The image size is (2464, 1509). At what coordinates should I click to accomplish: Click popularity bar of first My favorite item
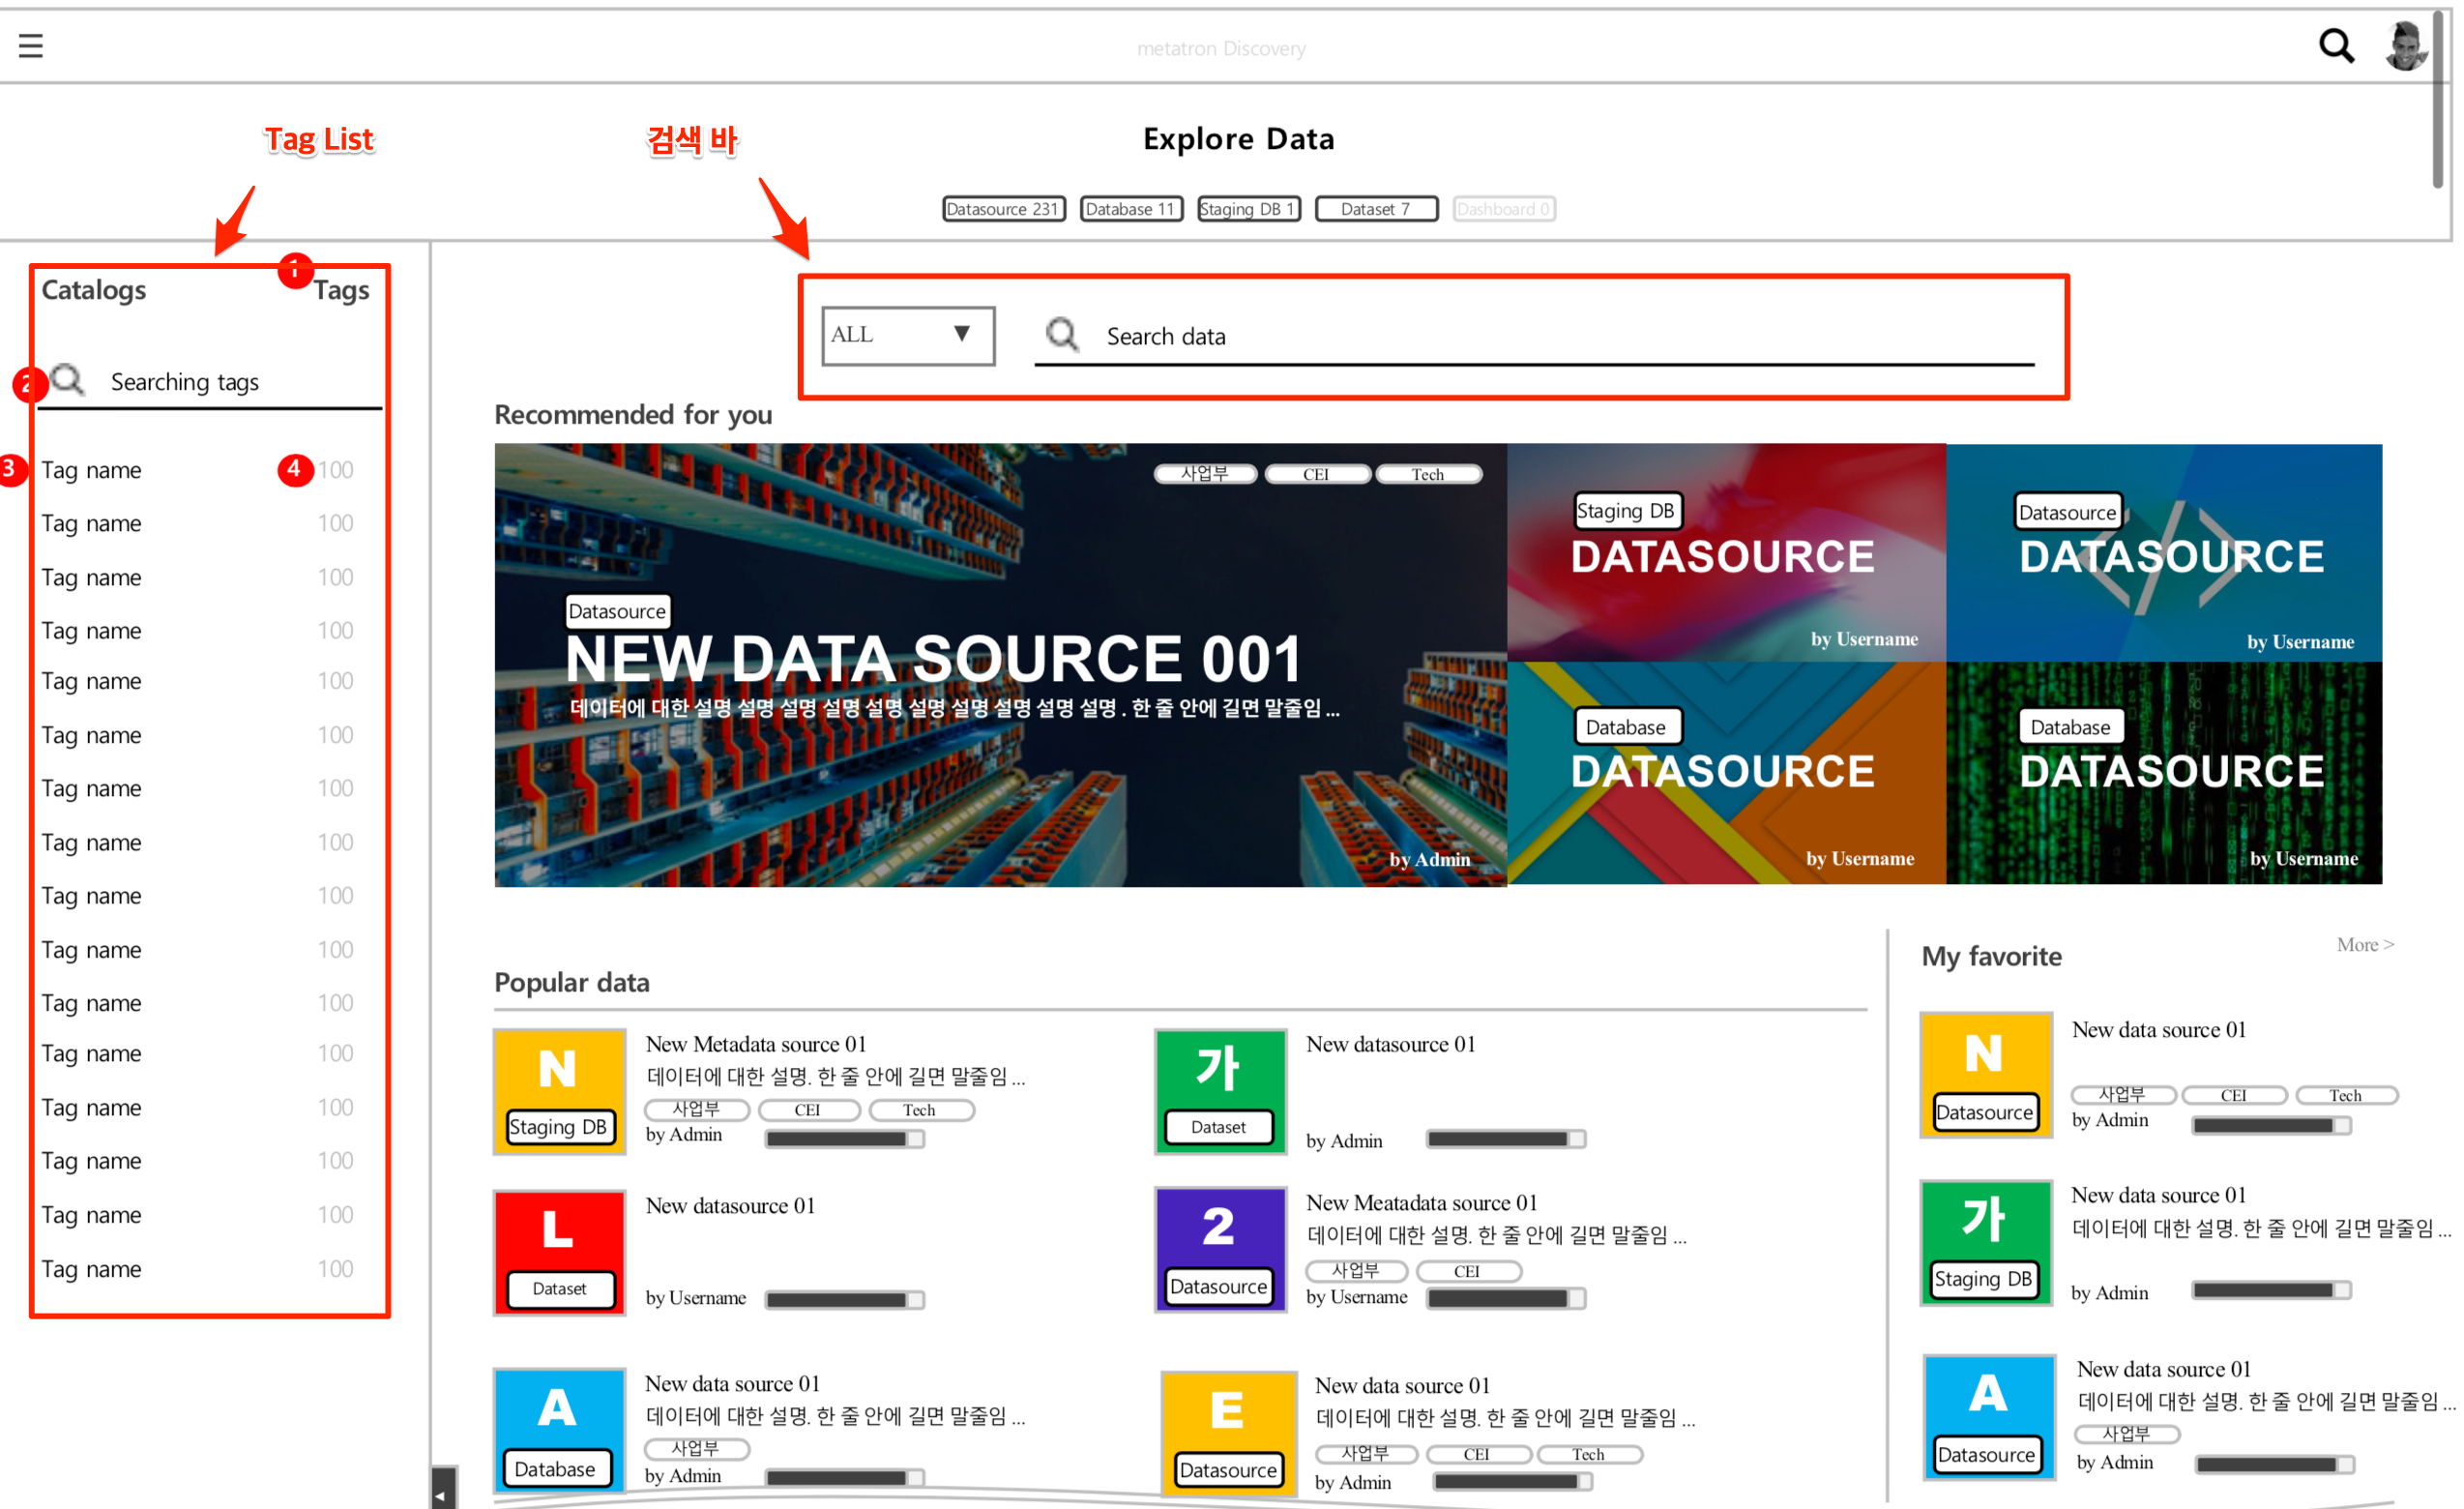pos(2271,1125)
